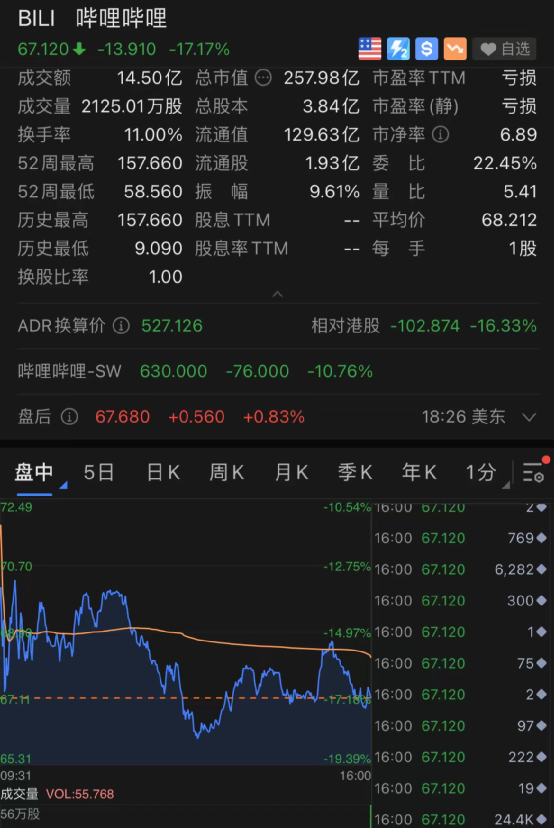Image resolution: width=554 pixels, height=828 pixels.
Task: Collapse the stock details panel chevron
Action: pyautogui.click(x=277, y=294)
